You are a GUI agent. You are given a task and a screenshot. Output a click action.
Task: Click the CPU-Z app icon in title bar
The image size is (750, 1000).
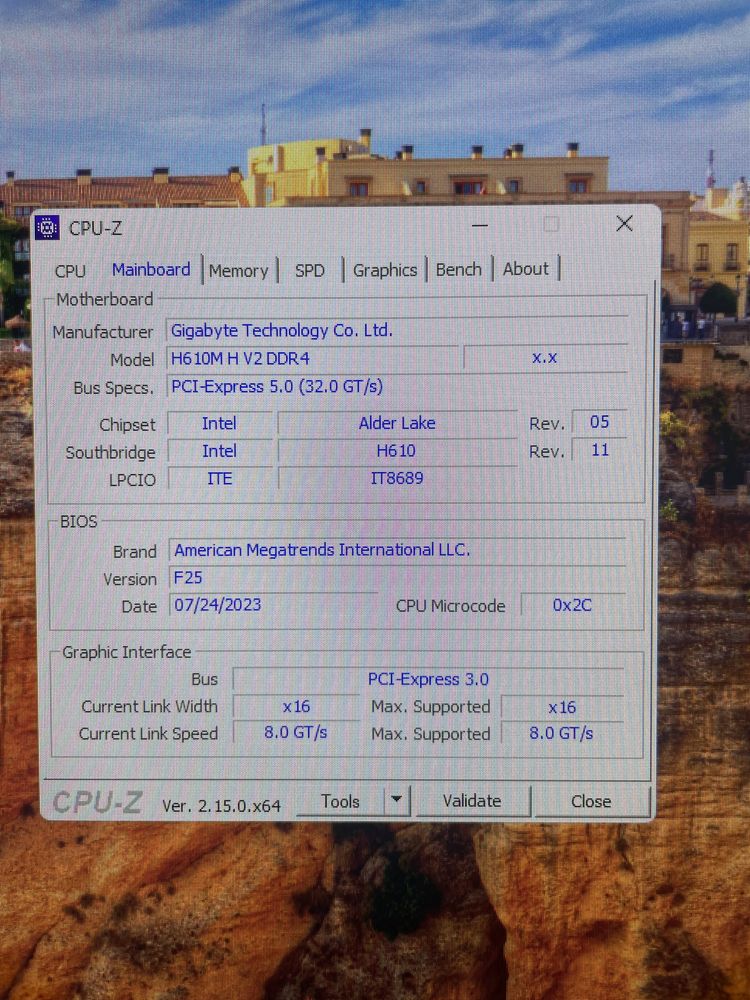coord(47,227)
